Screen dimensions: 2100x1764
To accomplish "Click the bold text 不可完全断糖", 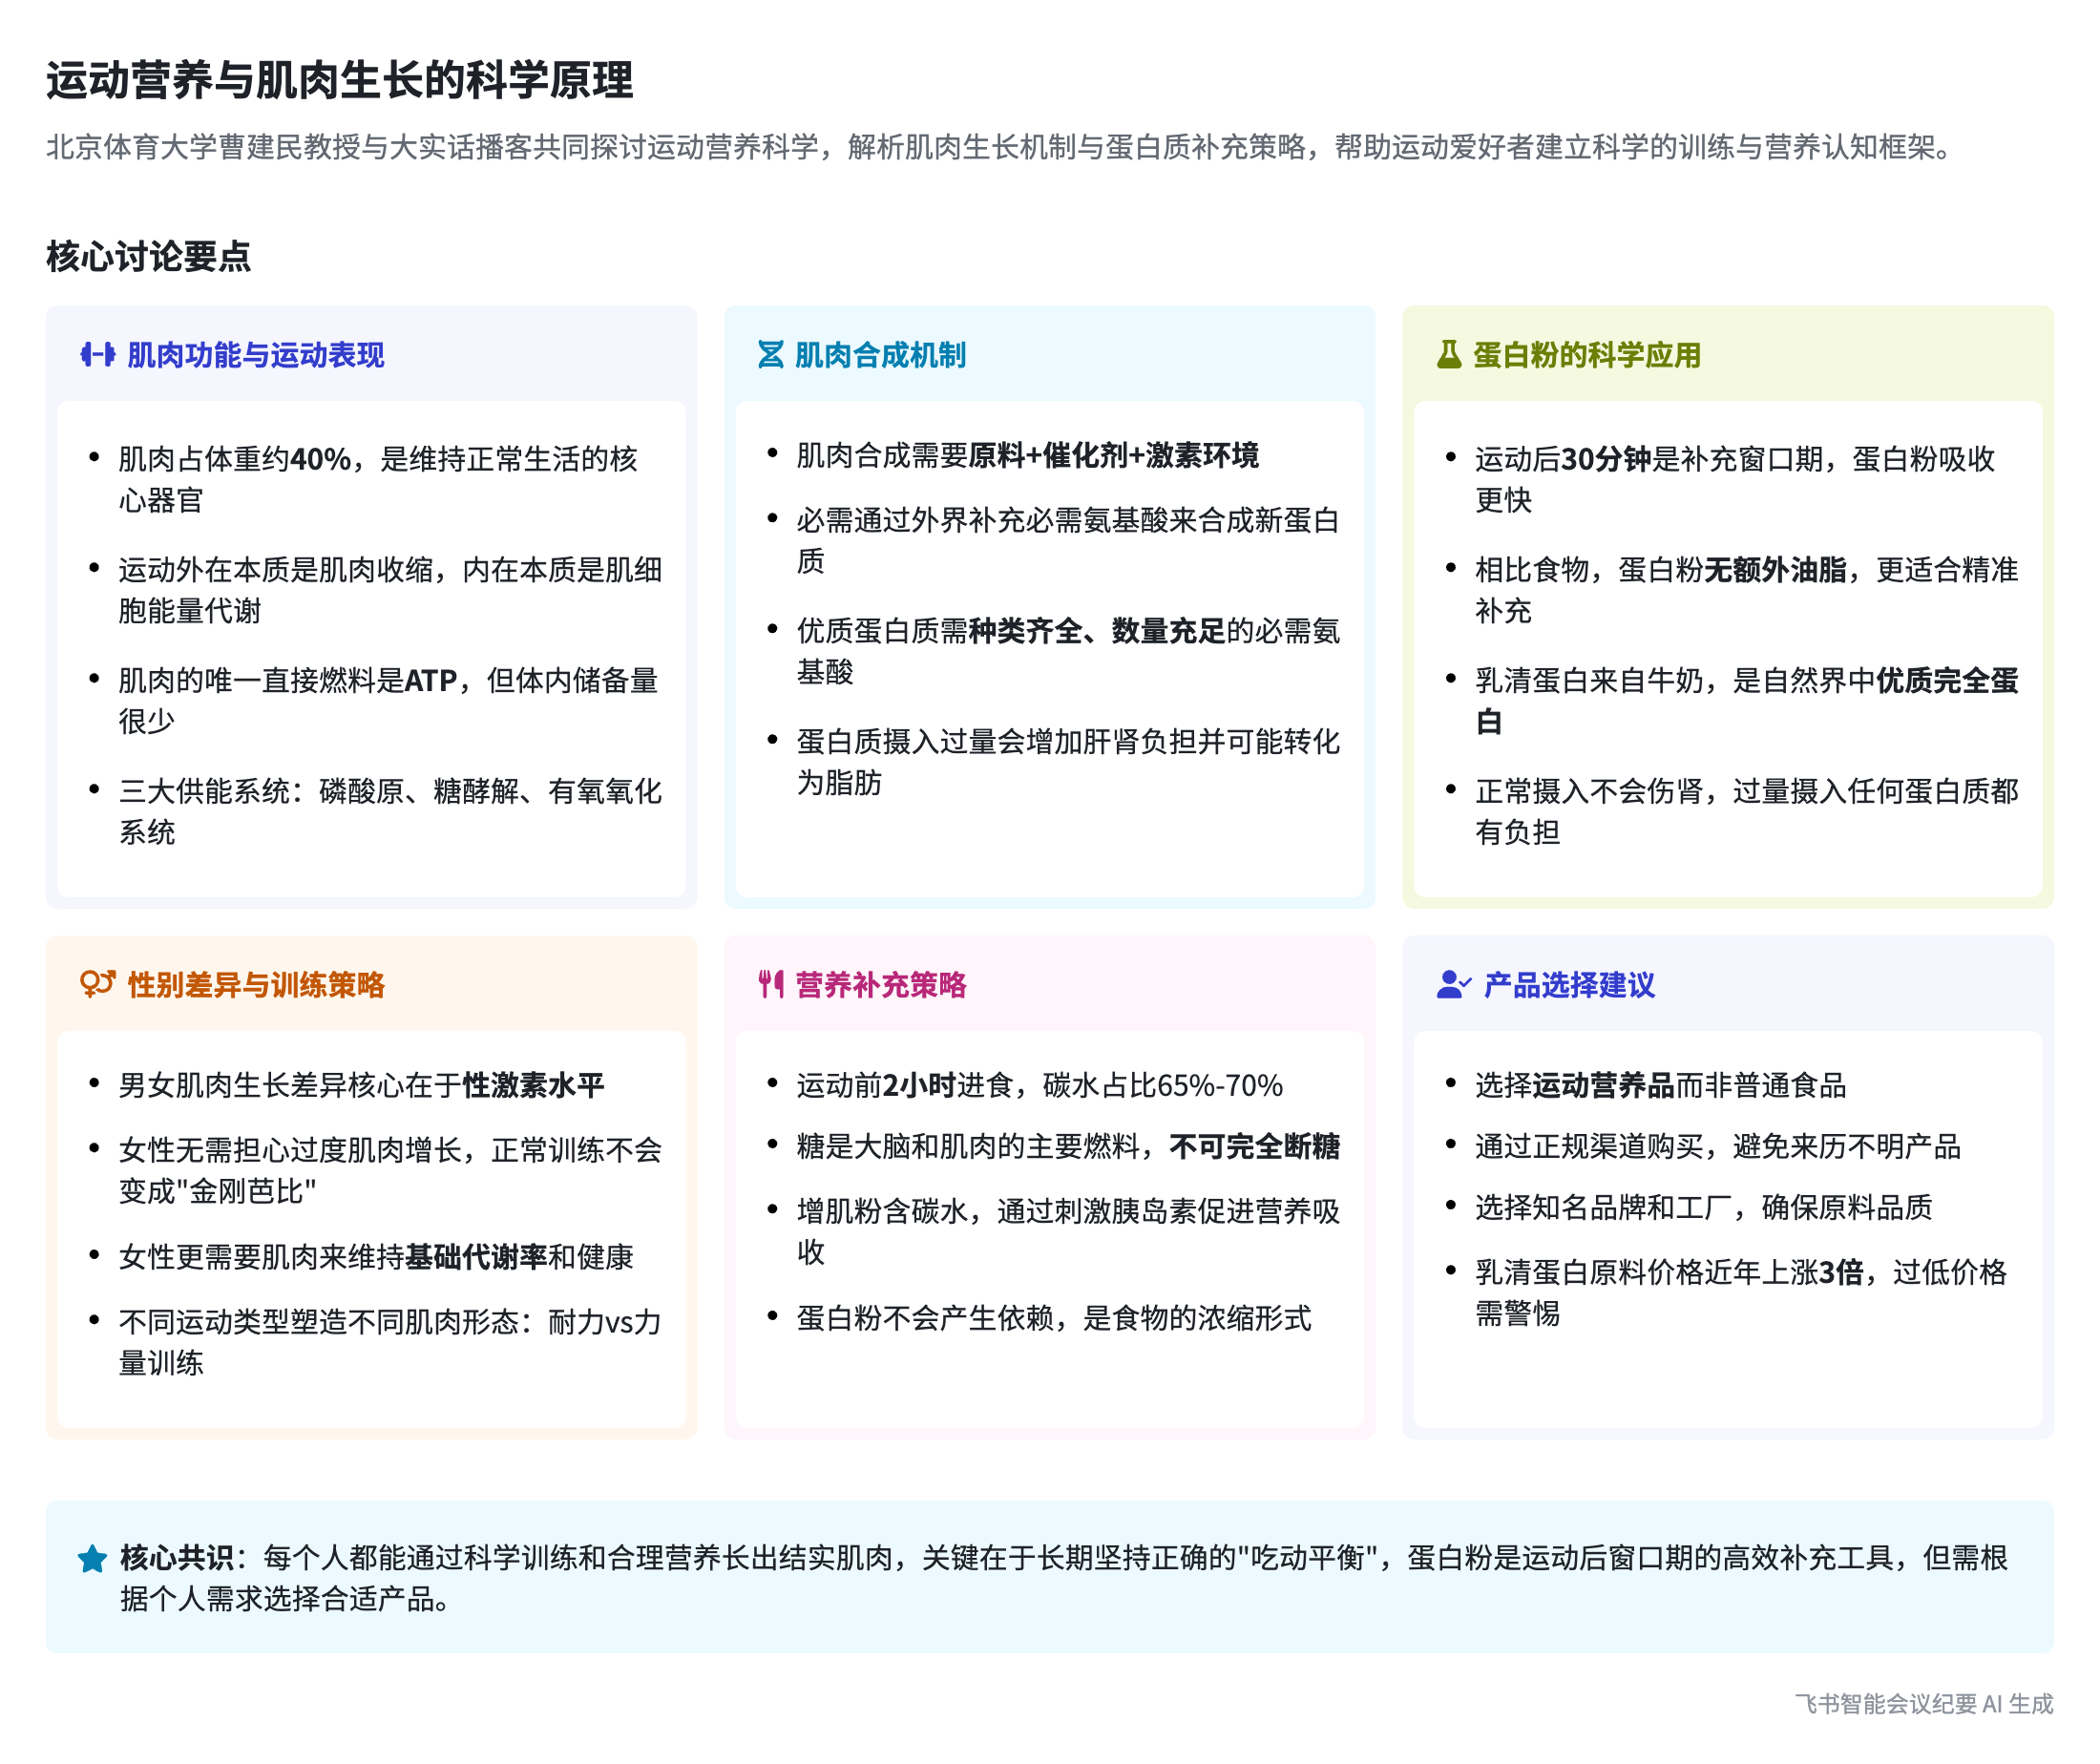I will pyautogui.click(x=1254, y=1147).
